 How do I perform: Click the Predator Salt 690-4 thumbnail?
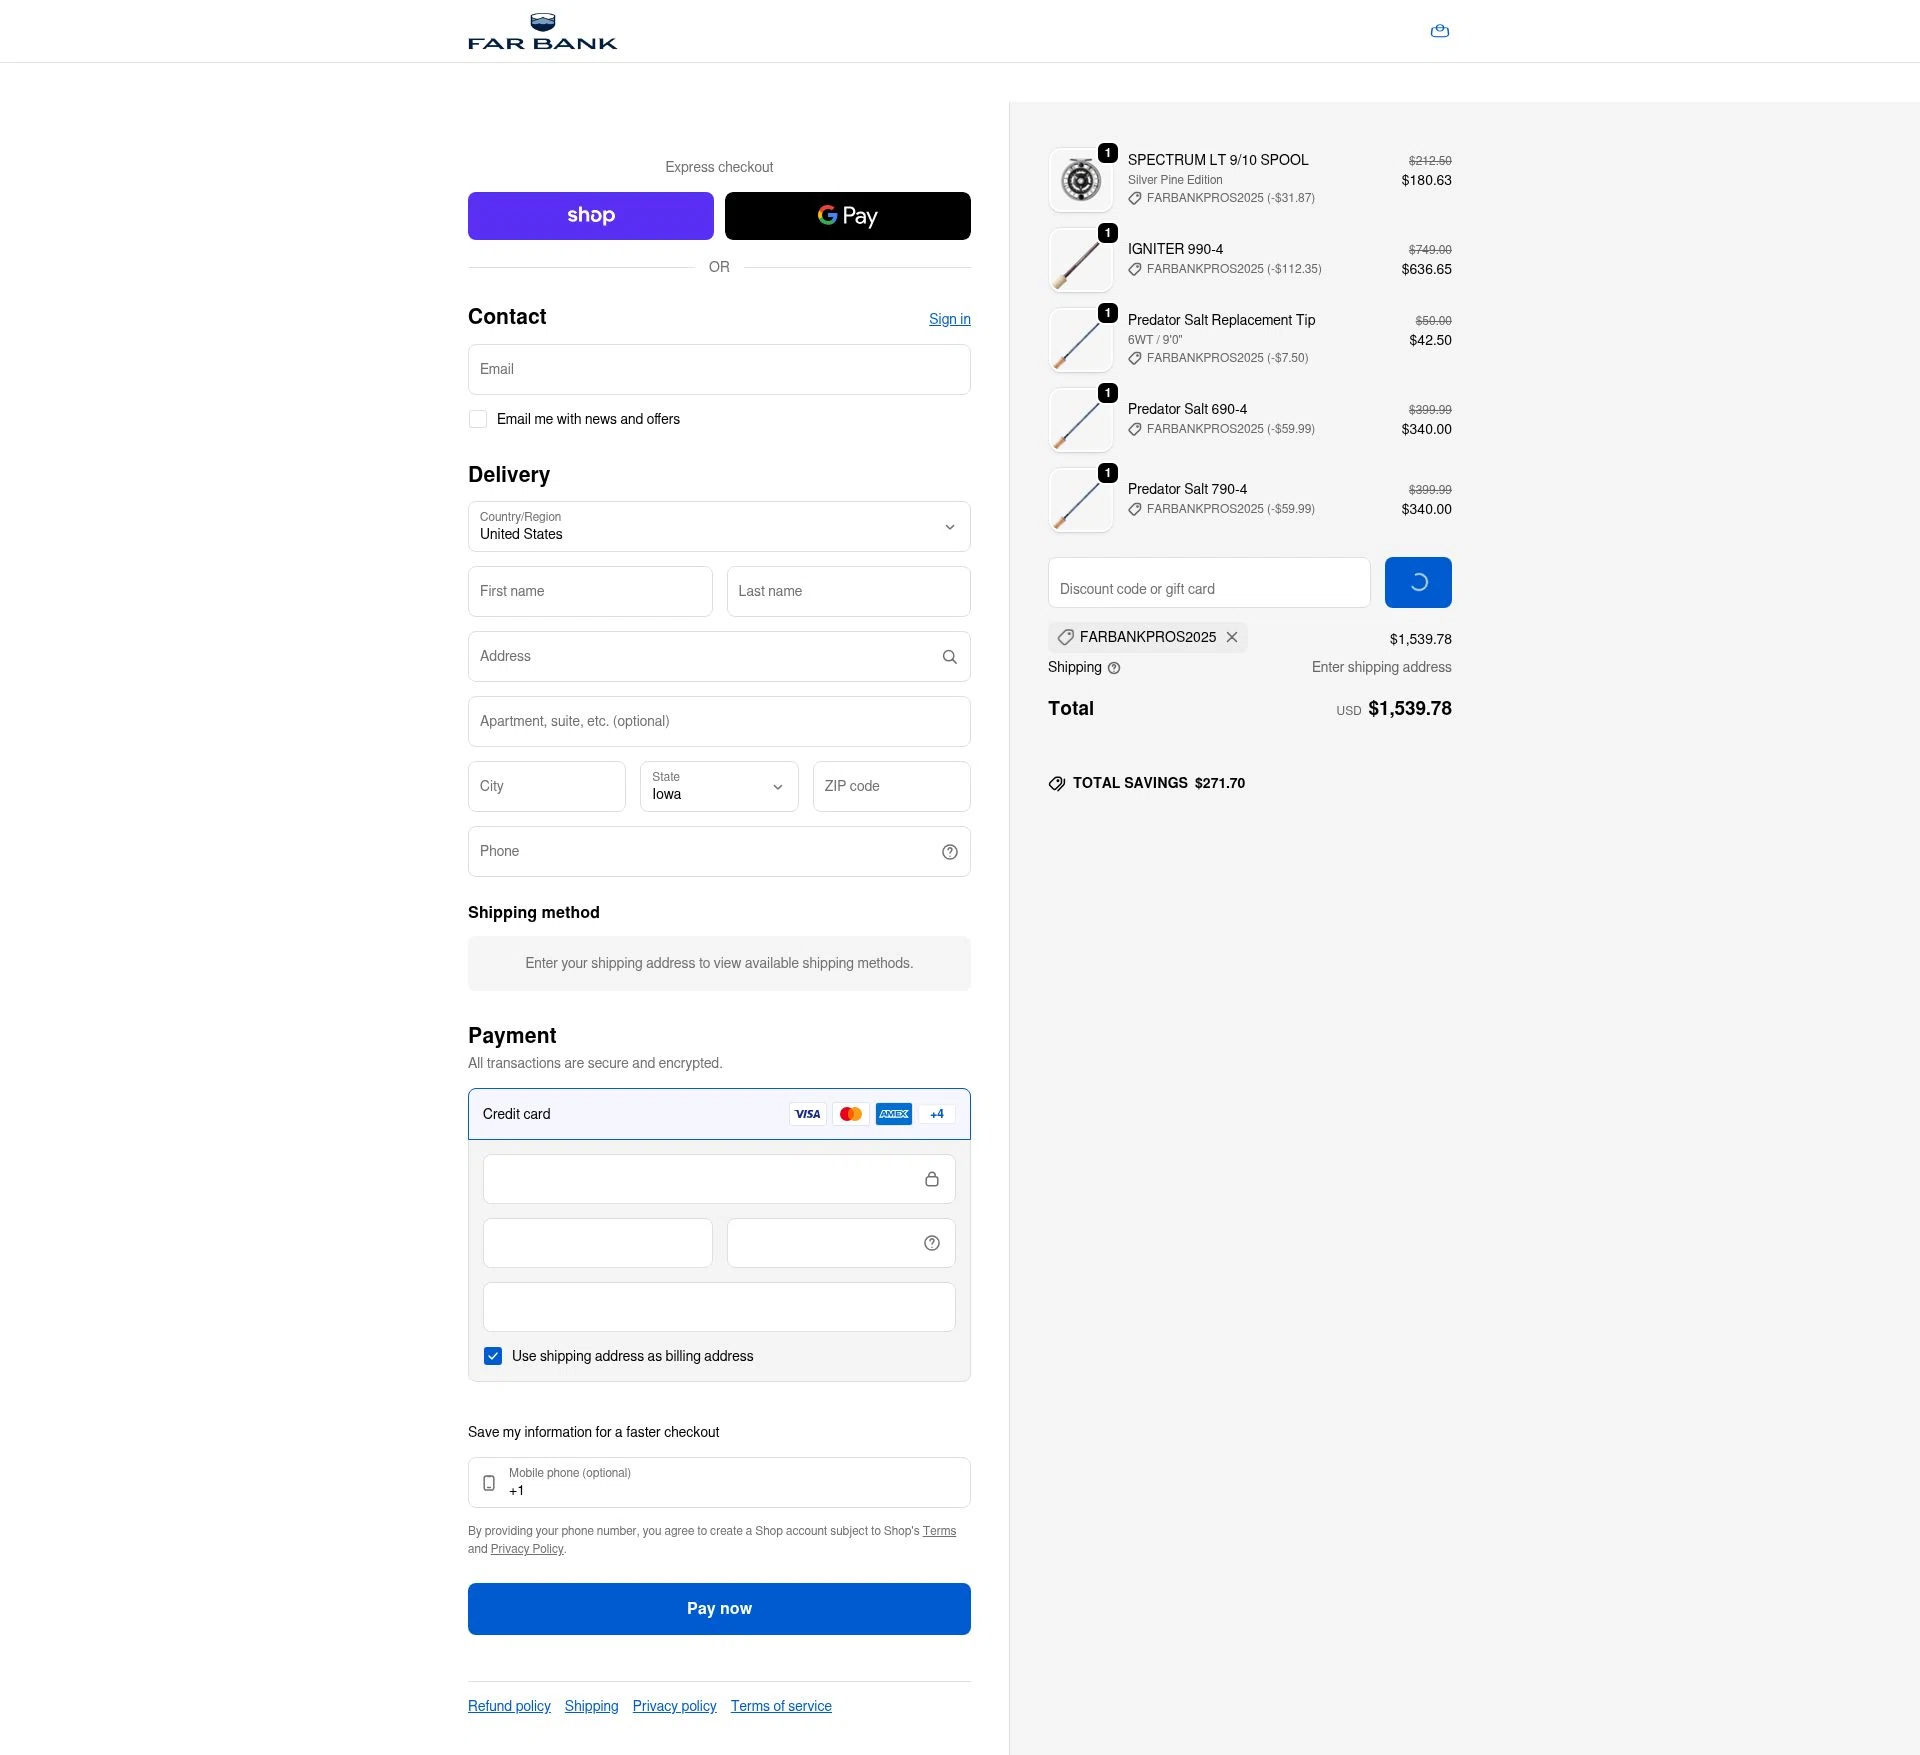click(1081, 420)
